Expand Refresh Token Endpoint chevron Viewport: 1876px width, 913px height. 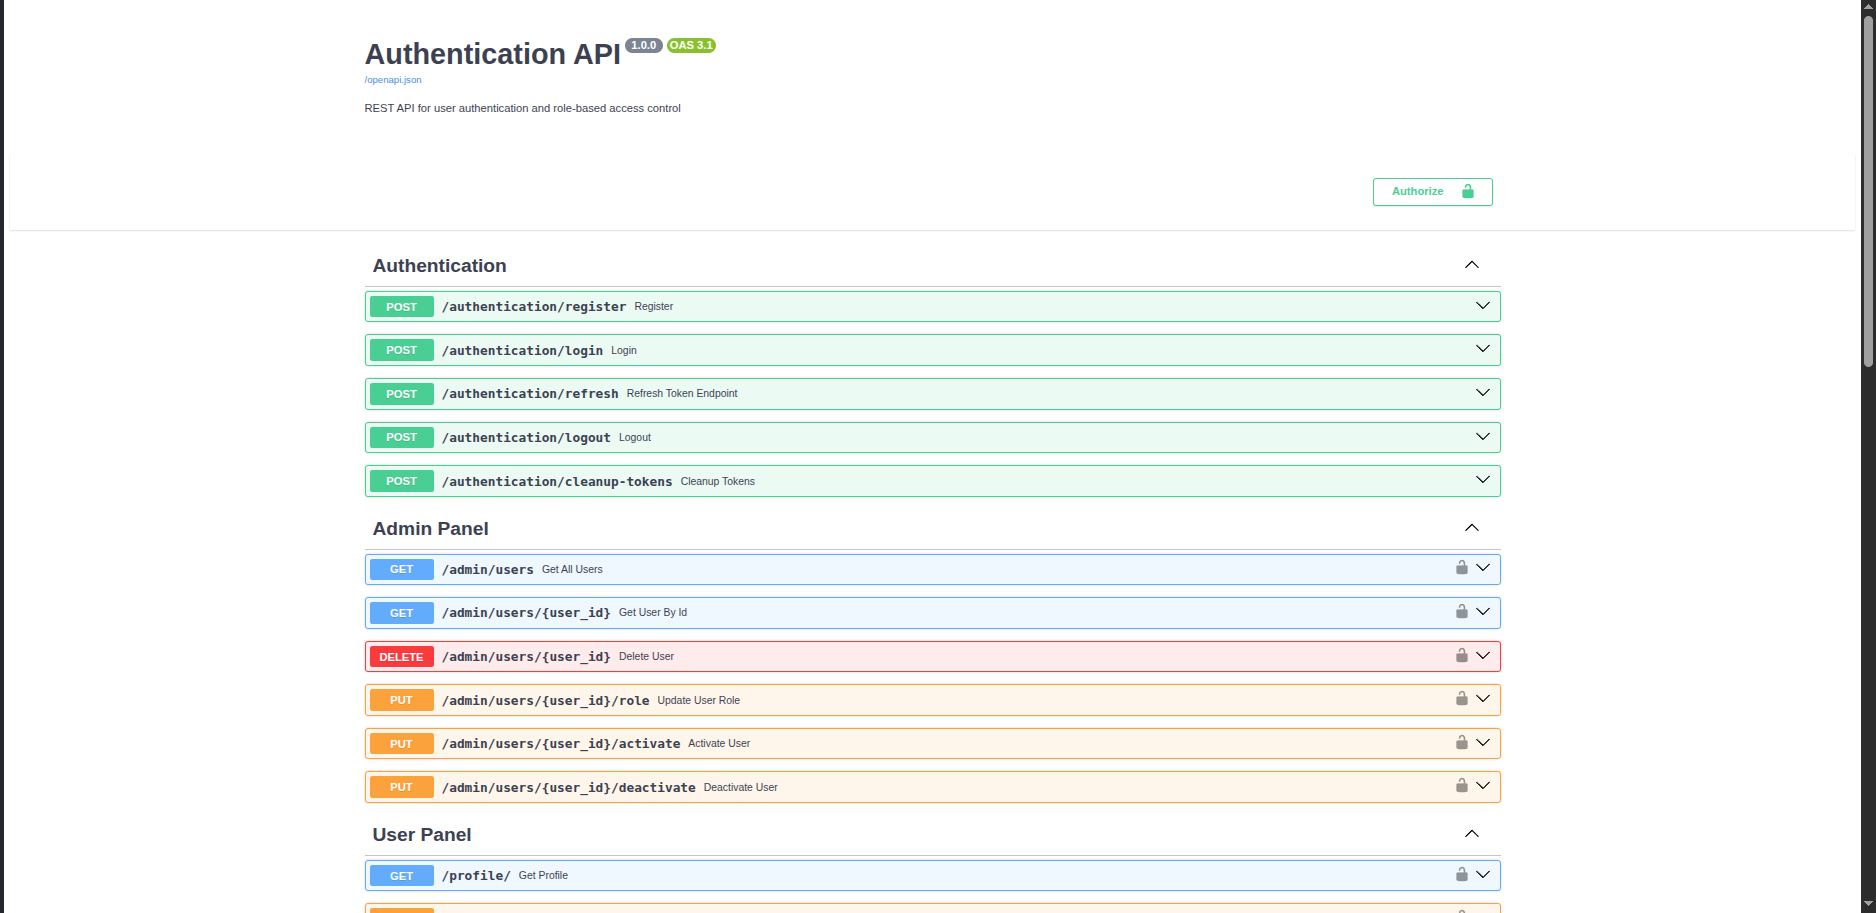point(1482,393)
